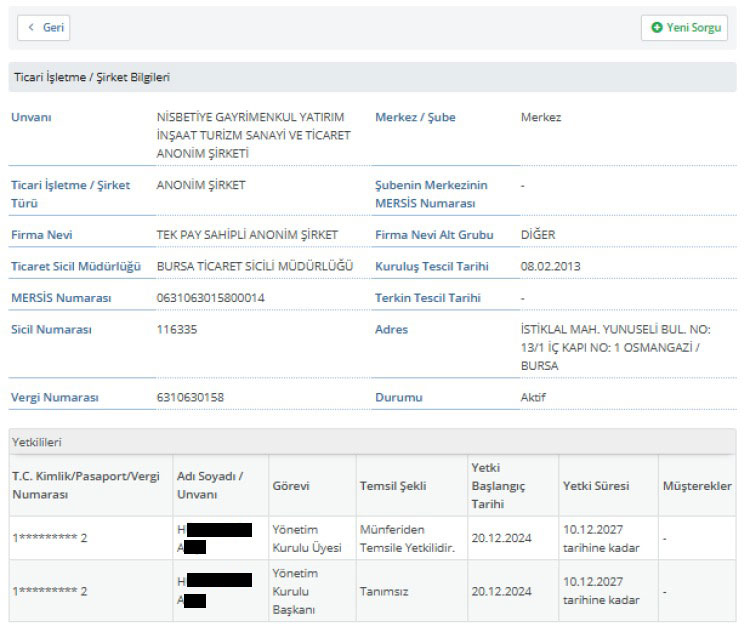Select the İSTİKLAL MAH. address text
This screenshot has width=750, height=638.
(x=624, y=347)
